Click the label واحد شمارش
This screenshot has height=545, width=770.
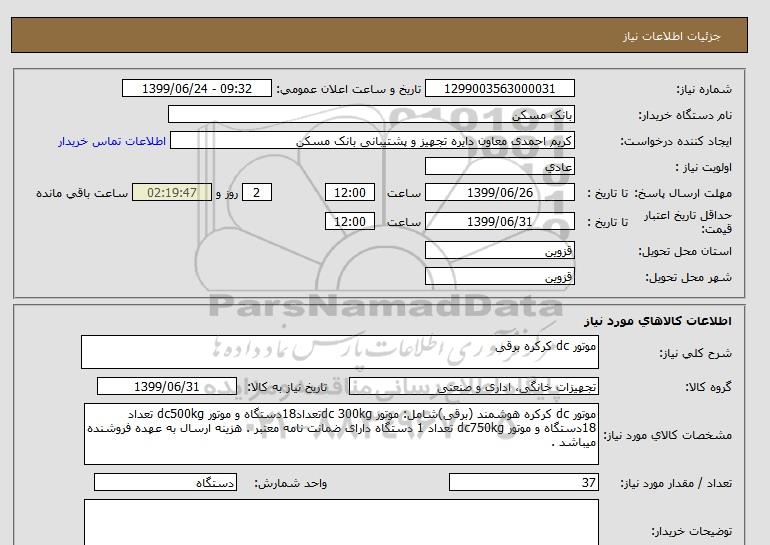(290, 484)
